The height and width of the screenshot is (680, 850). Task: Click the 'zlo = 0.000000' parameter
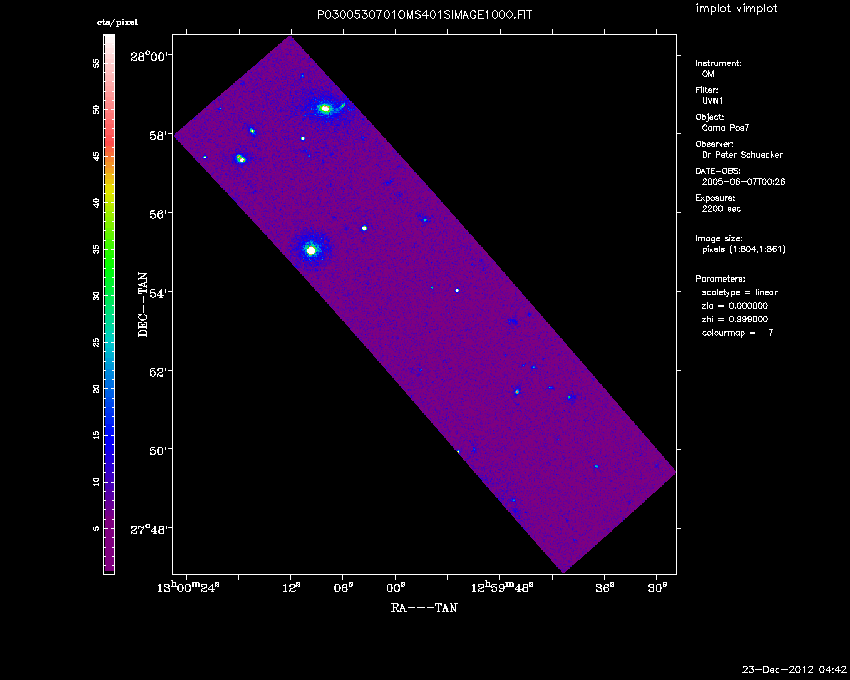[735, 306]
